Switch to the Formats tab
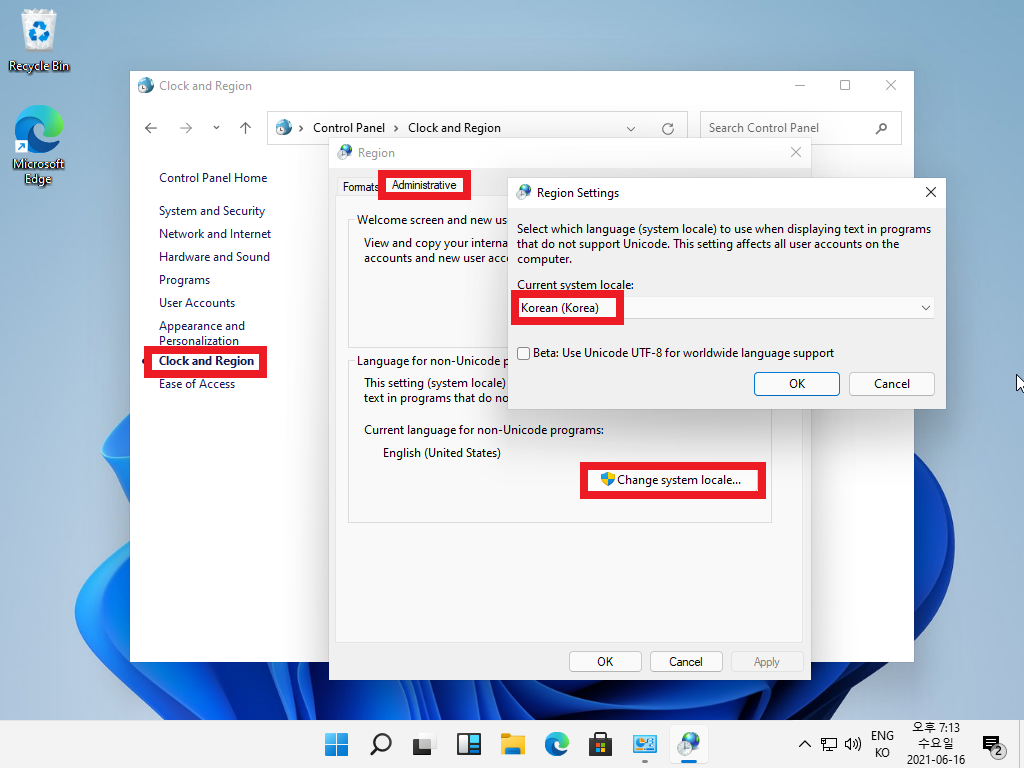 (360, 187)
